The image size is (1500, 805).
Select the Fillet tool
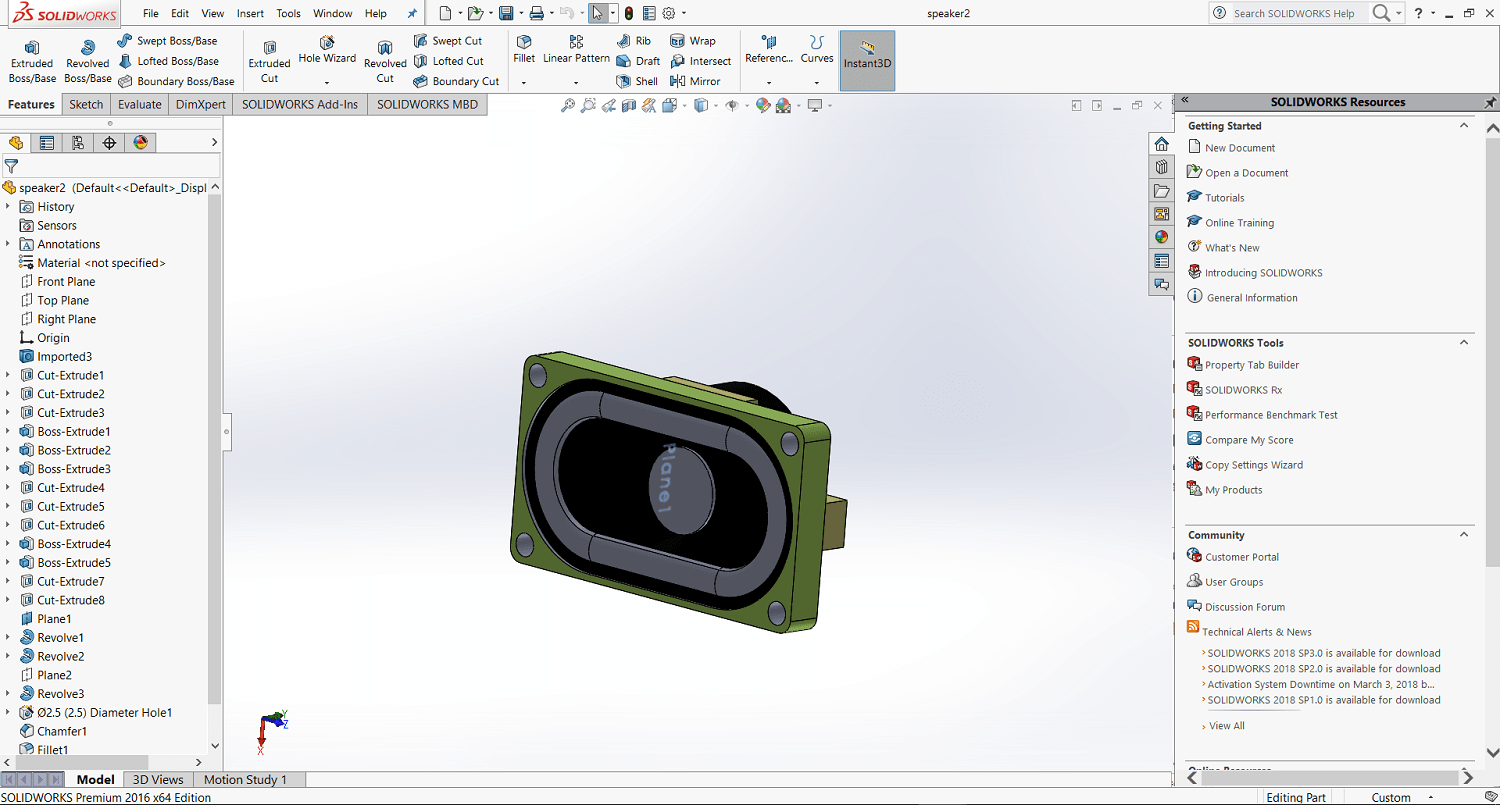pyautogui.click(x=524, y=50)
